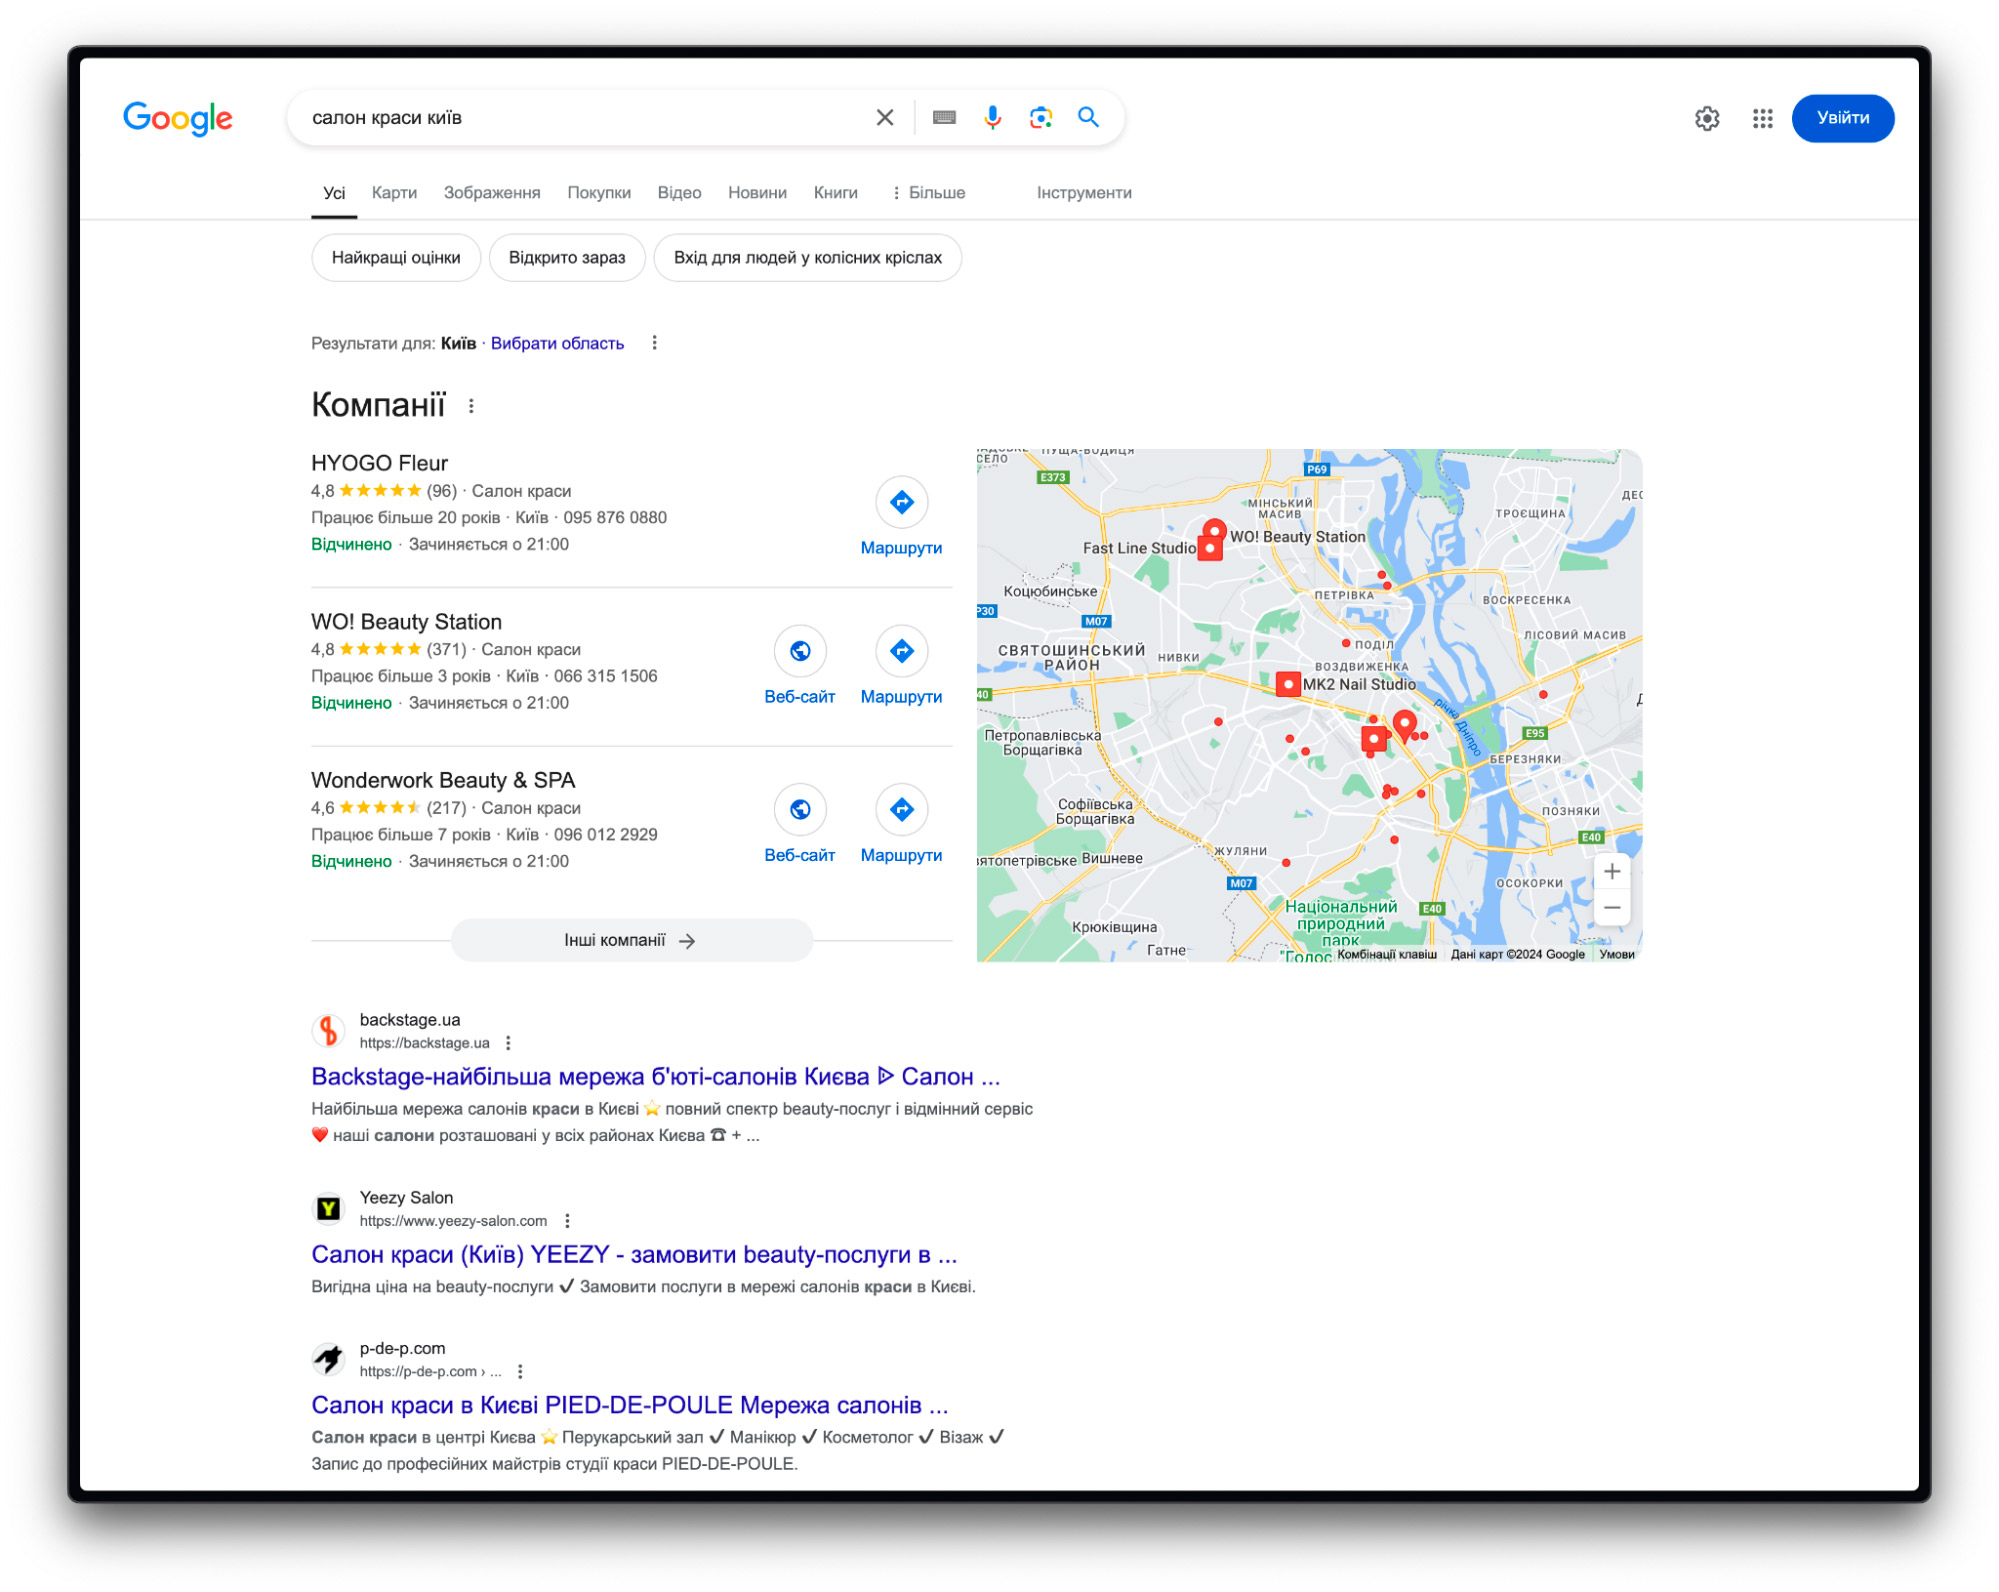This screenshot has width=1999, height=1592.
Task: Click the p-de-p.com favicon
Action: point(328,1359)
